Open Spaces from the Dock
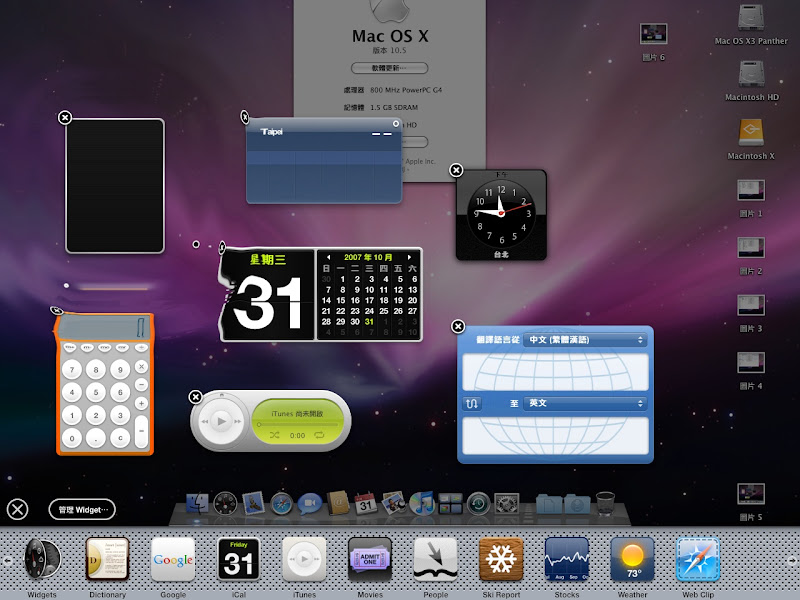 click(450, 504)
